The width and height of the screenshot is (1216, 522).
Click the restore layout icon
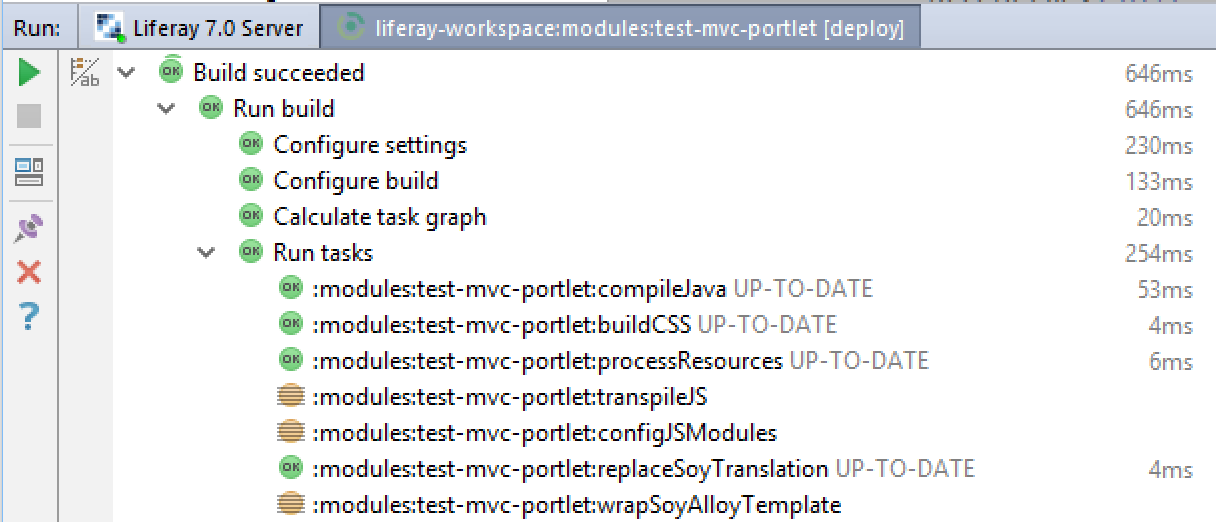point(29,173)
